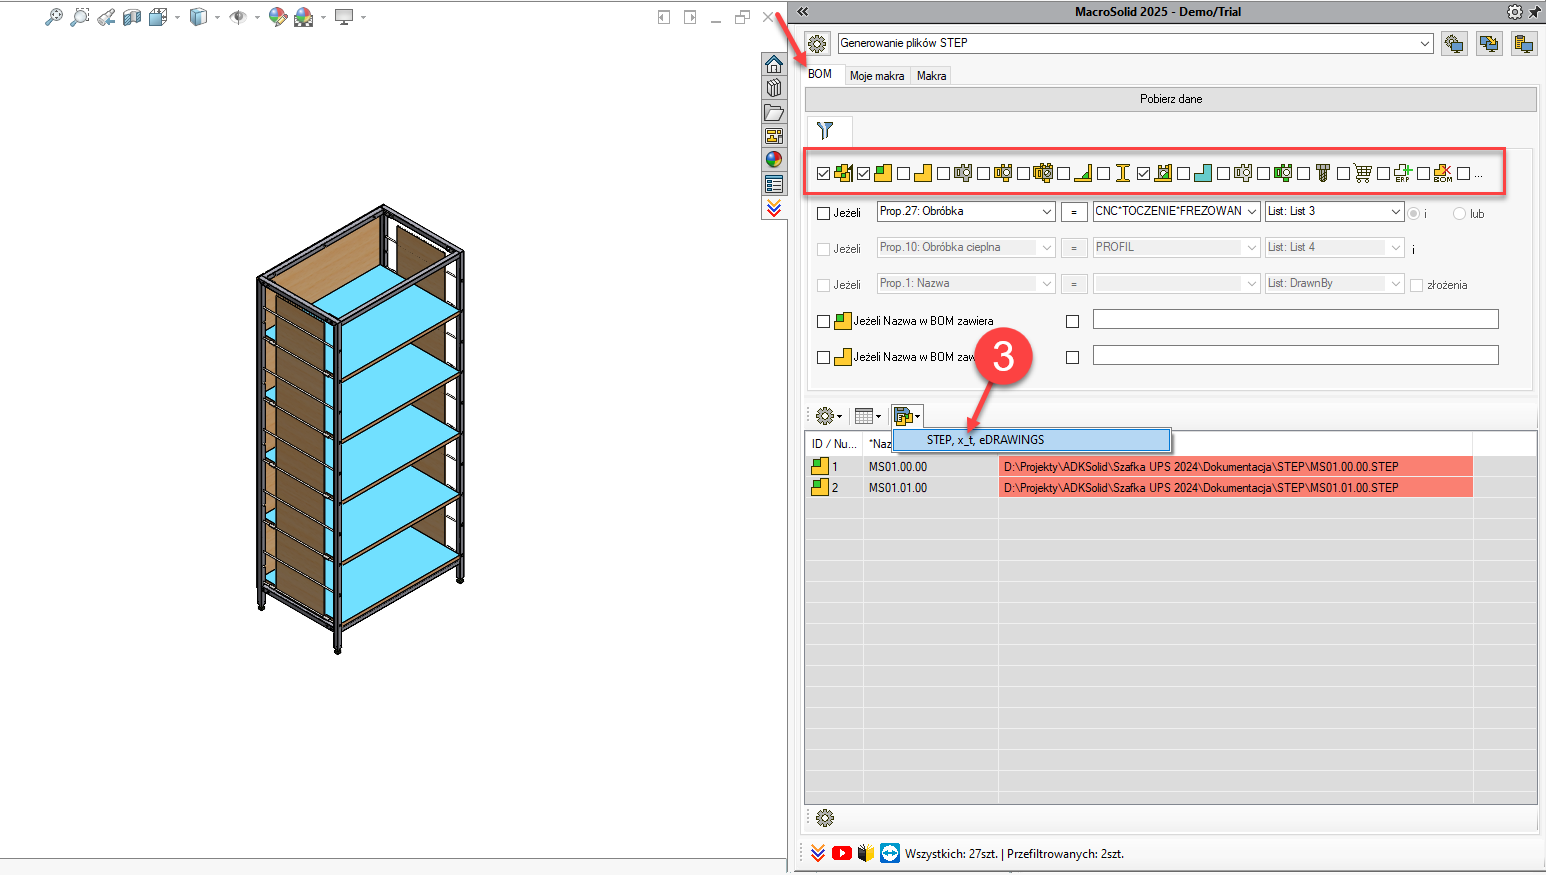1546x875 pixels.
Task: Switch to the BOM tab
Action: click(x=820, y=74)
